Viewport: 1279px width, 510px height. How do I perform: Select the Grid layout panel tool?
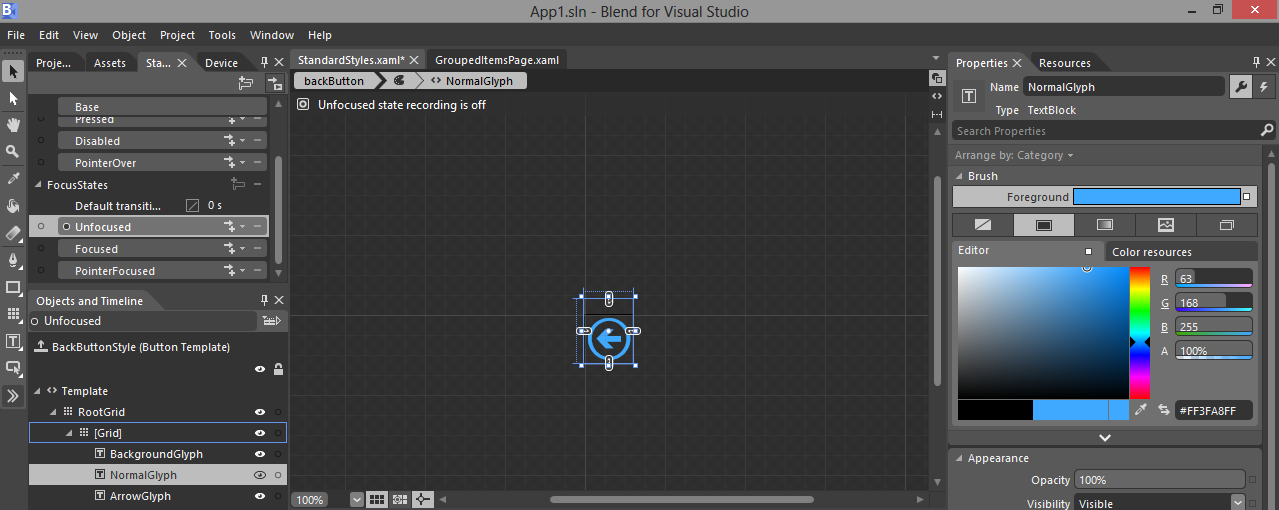click(13, 314)
